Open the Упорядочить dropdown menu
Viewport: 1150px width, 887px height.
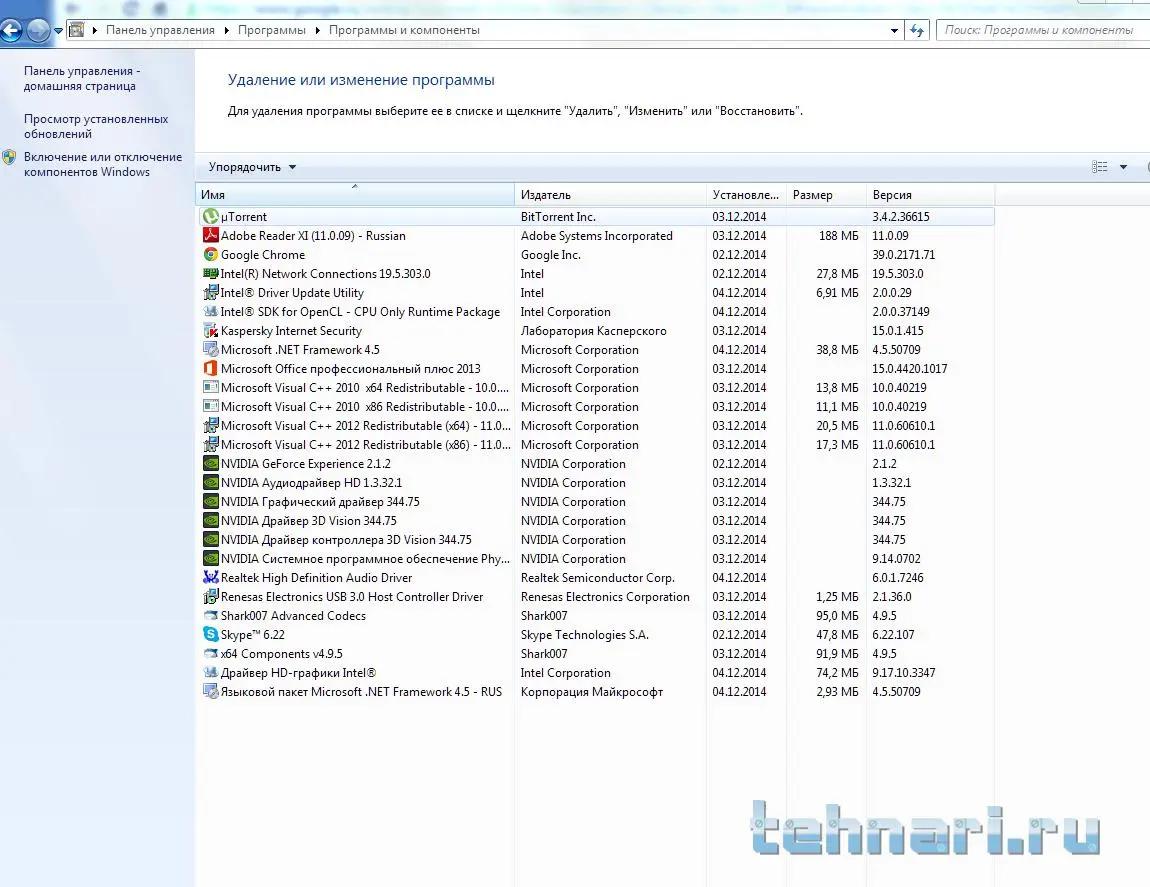click(252, 167)
